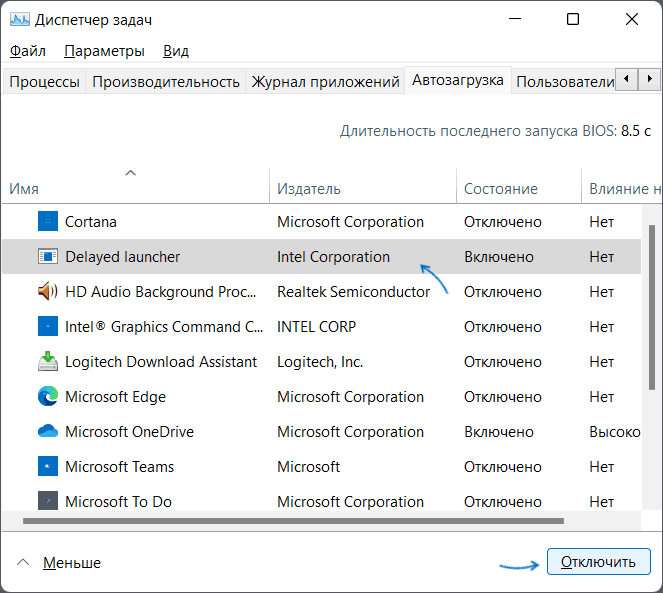Click the HD Audio speaker icon
Screen dimensions: 663x593
click(x=48, y=291)
